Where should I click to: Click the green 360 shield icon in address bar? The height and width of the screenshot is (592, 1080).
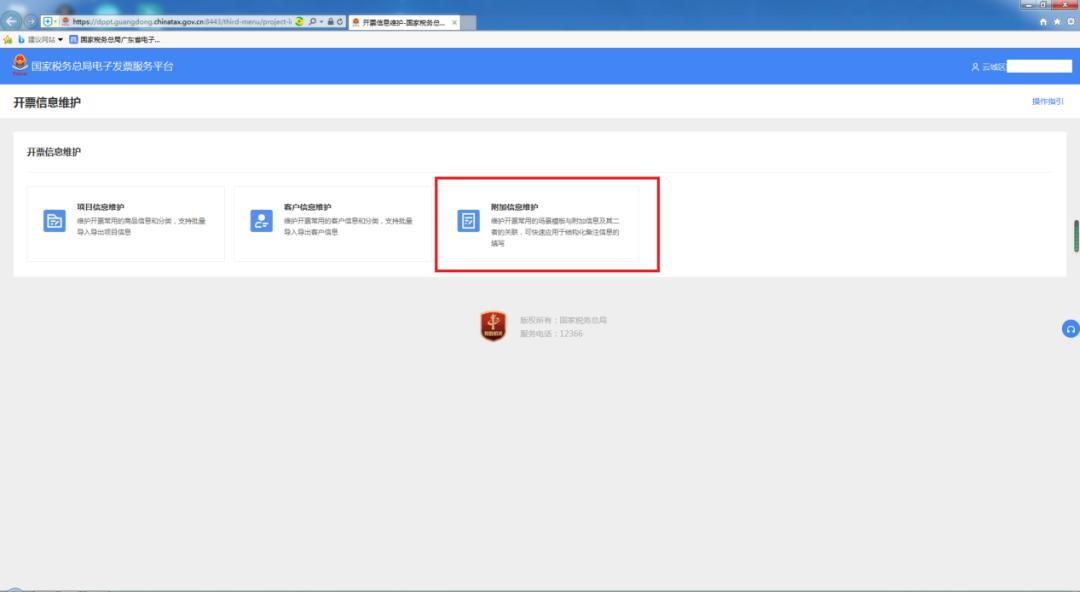pyautogui.click(x=300, y=21)
